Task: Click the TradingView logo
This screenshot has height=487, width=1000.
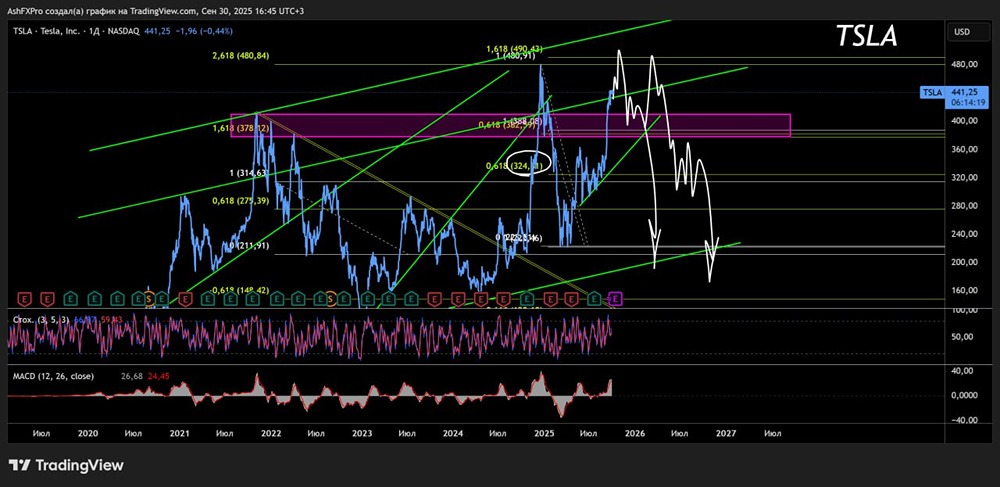Action: click(x=66, y=465)
